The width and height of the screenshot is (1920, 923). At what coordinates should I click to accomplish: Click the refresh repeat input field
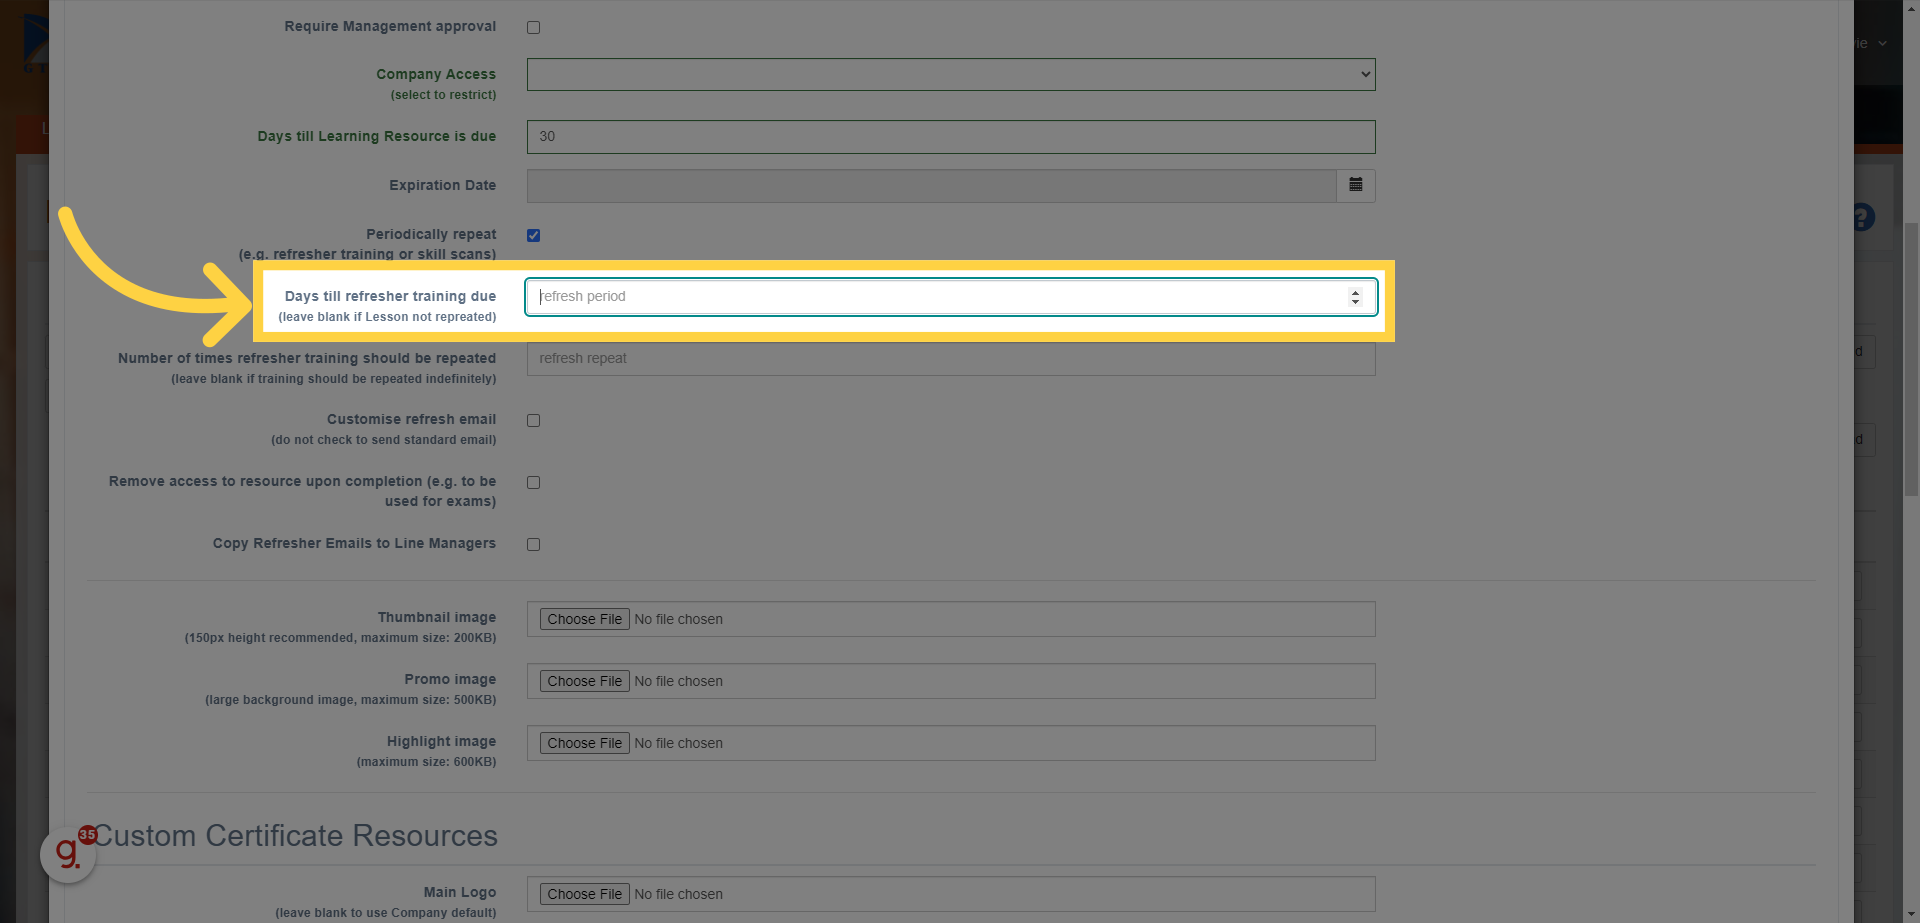click(x=951, y=359)
